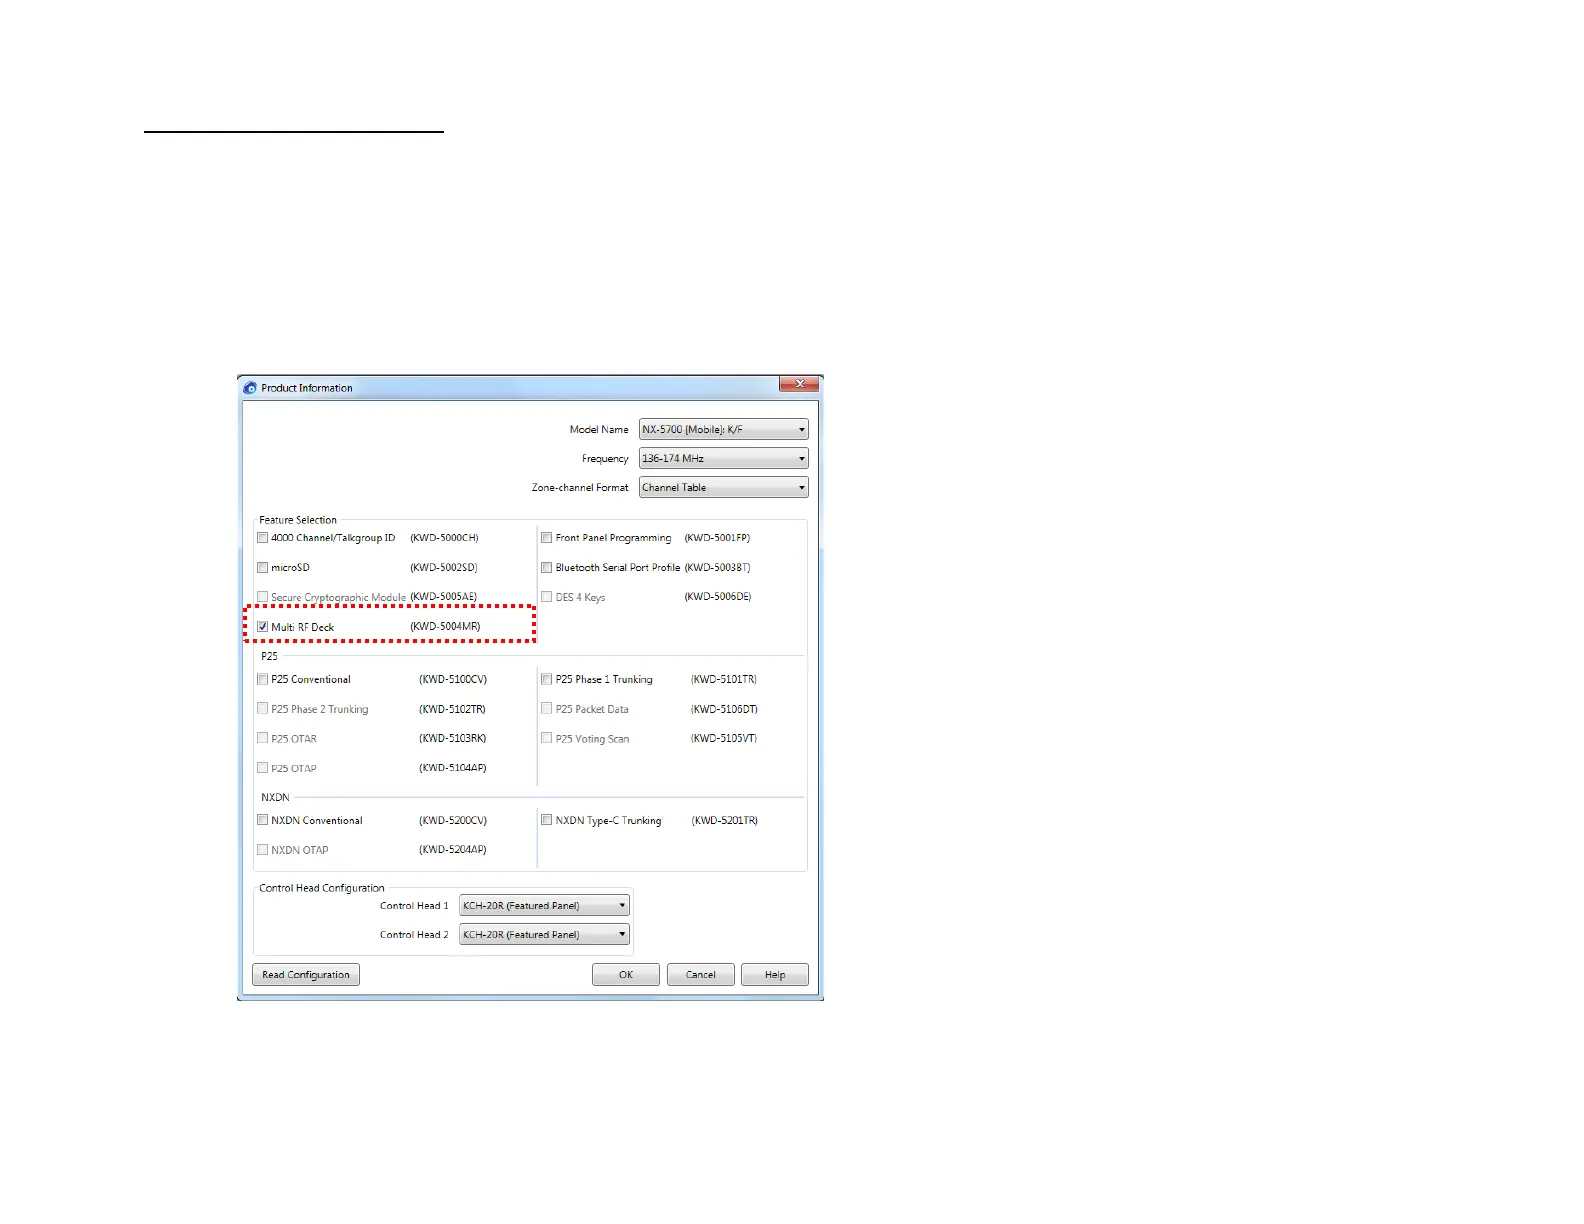
Task: Click the KWD-5001FP license code text
Action: tap(717, 538)
